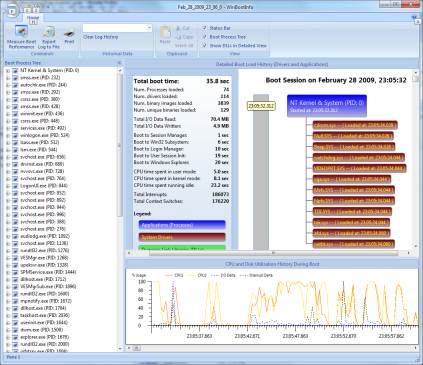423x365 pixels.
Task: Toggle the Status Bar checkbox
Action: coord(205,28)
